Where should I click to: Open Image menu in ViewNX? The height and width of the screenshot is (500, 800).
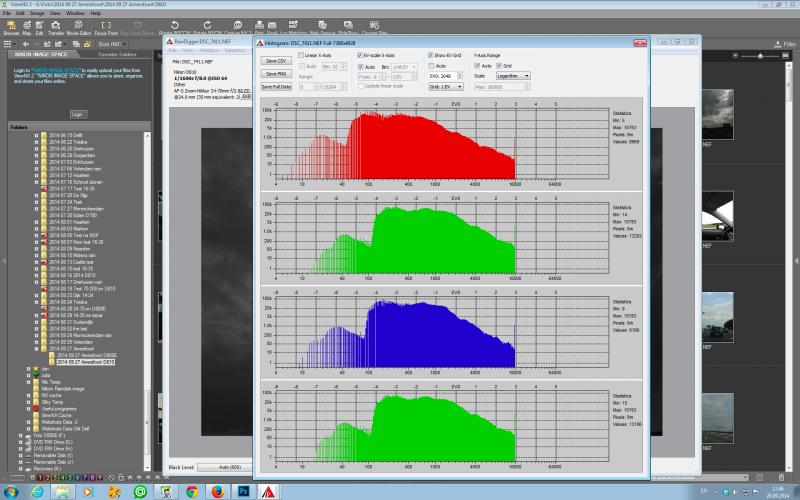tap(37, 13)
